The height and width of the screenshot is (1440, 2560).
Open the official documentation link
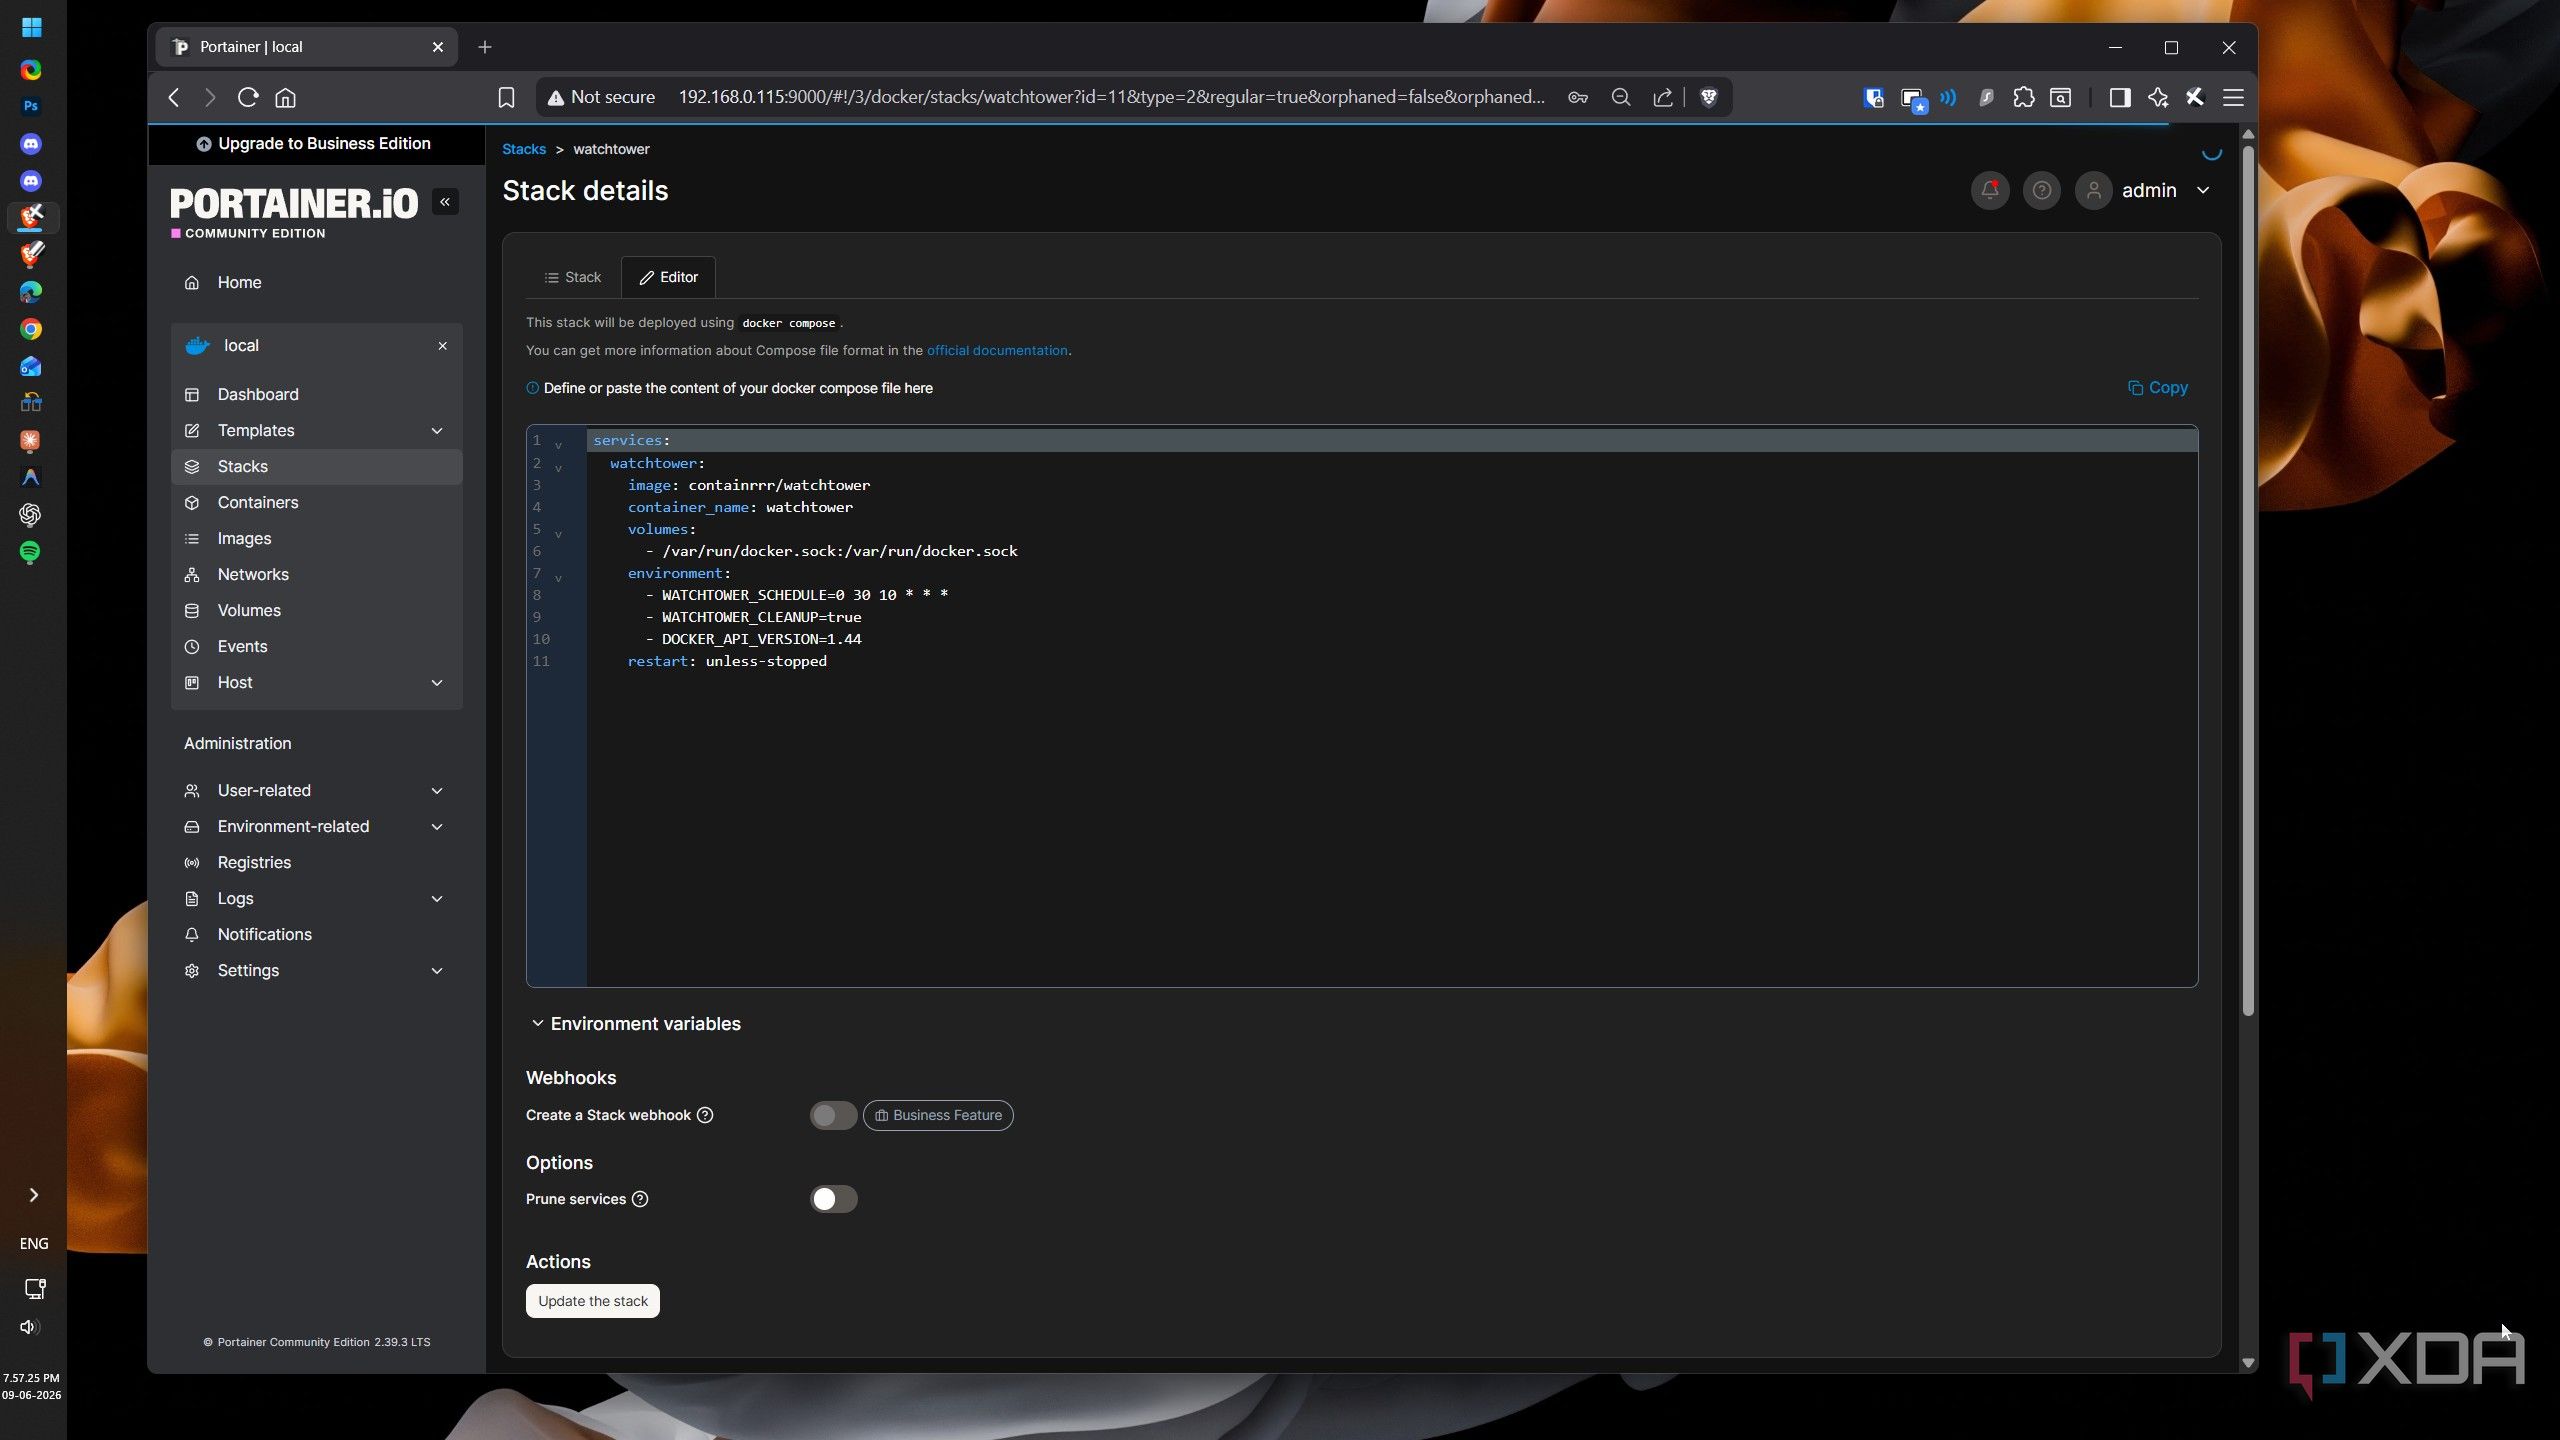pos(997,351)
